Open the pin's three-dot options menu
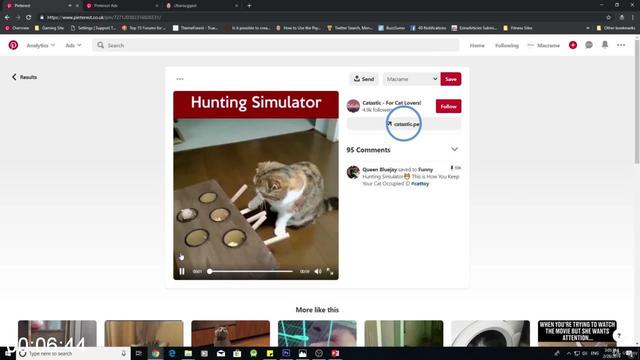This screenshot has height=360, width=640. tap(180, 79)
